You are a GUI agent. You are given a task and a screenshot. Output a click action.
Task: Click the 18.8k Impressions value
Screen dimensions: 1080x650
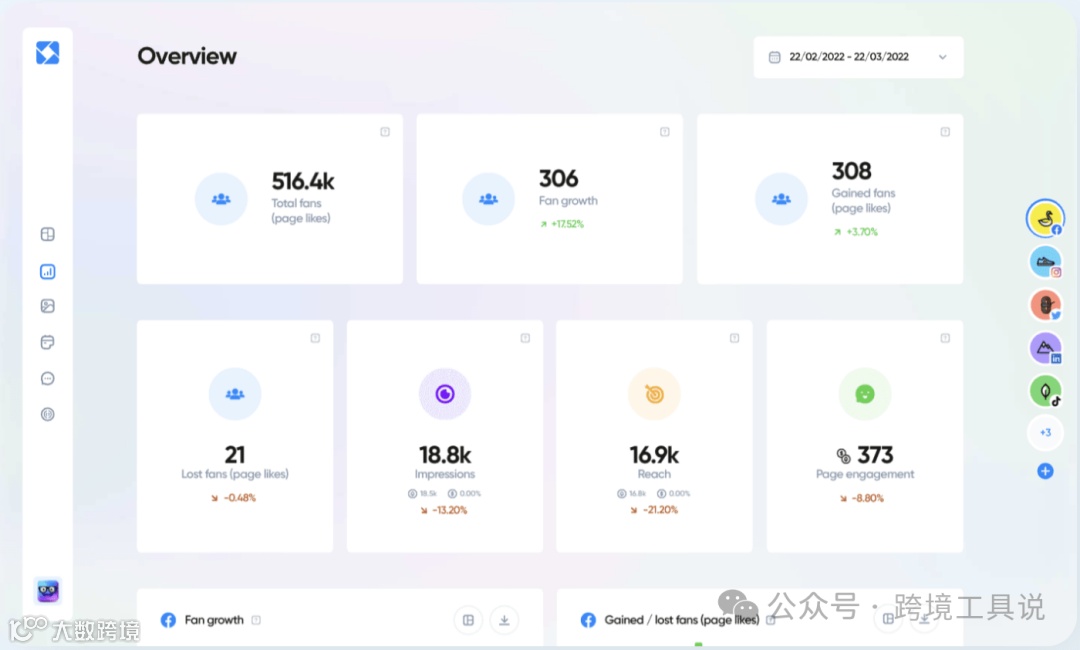[445, 455]
